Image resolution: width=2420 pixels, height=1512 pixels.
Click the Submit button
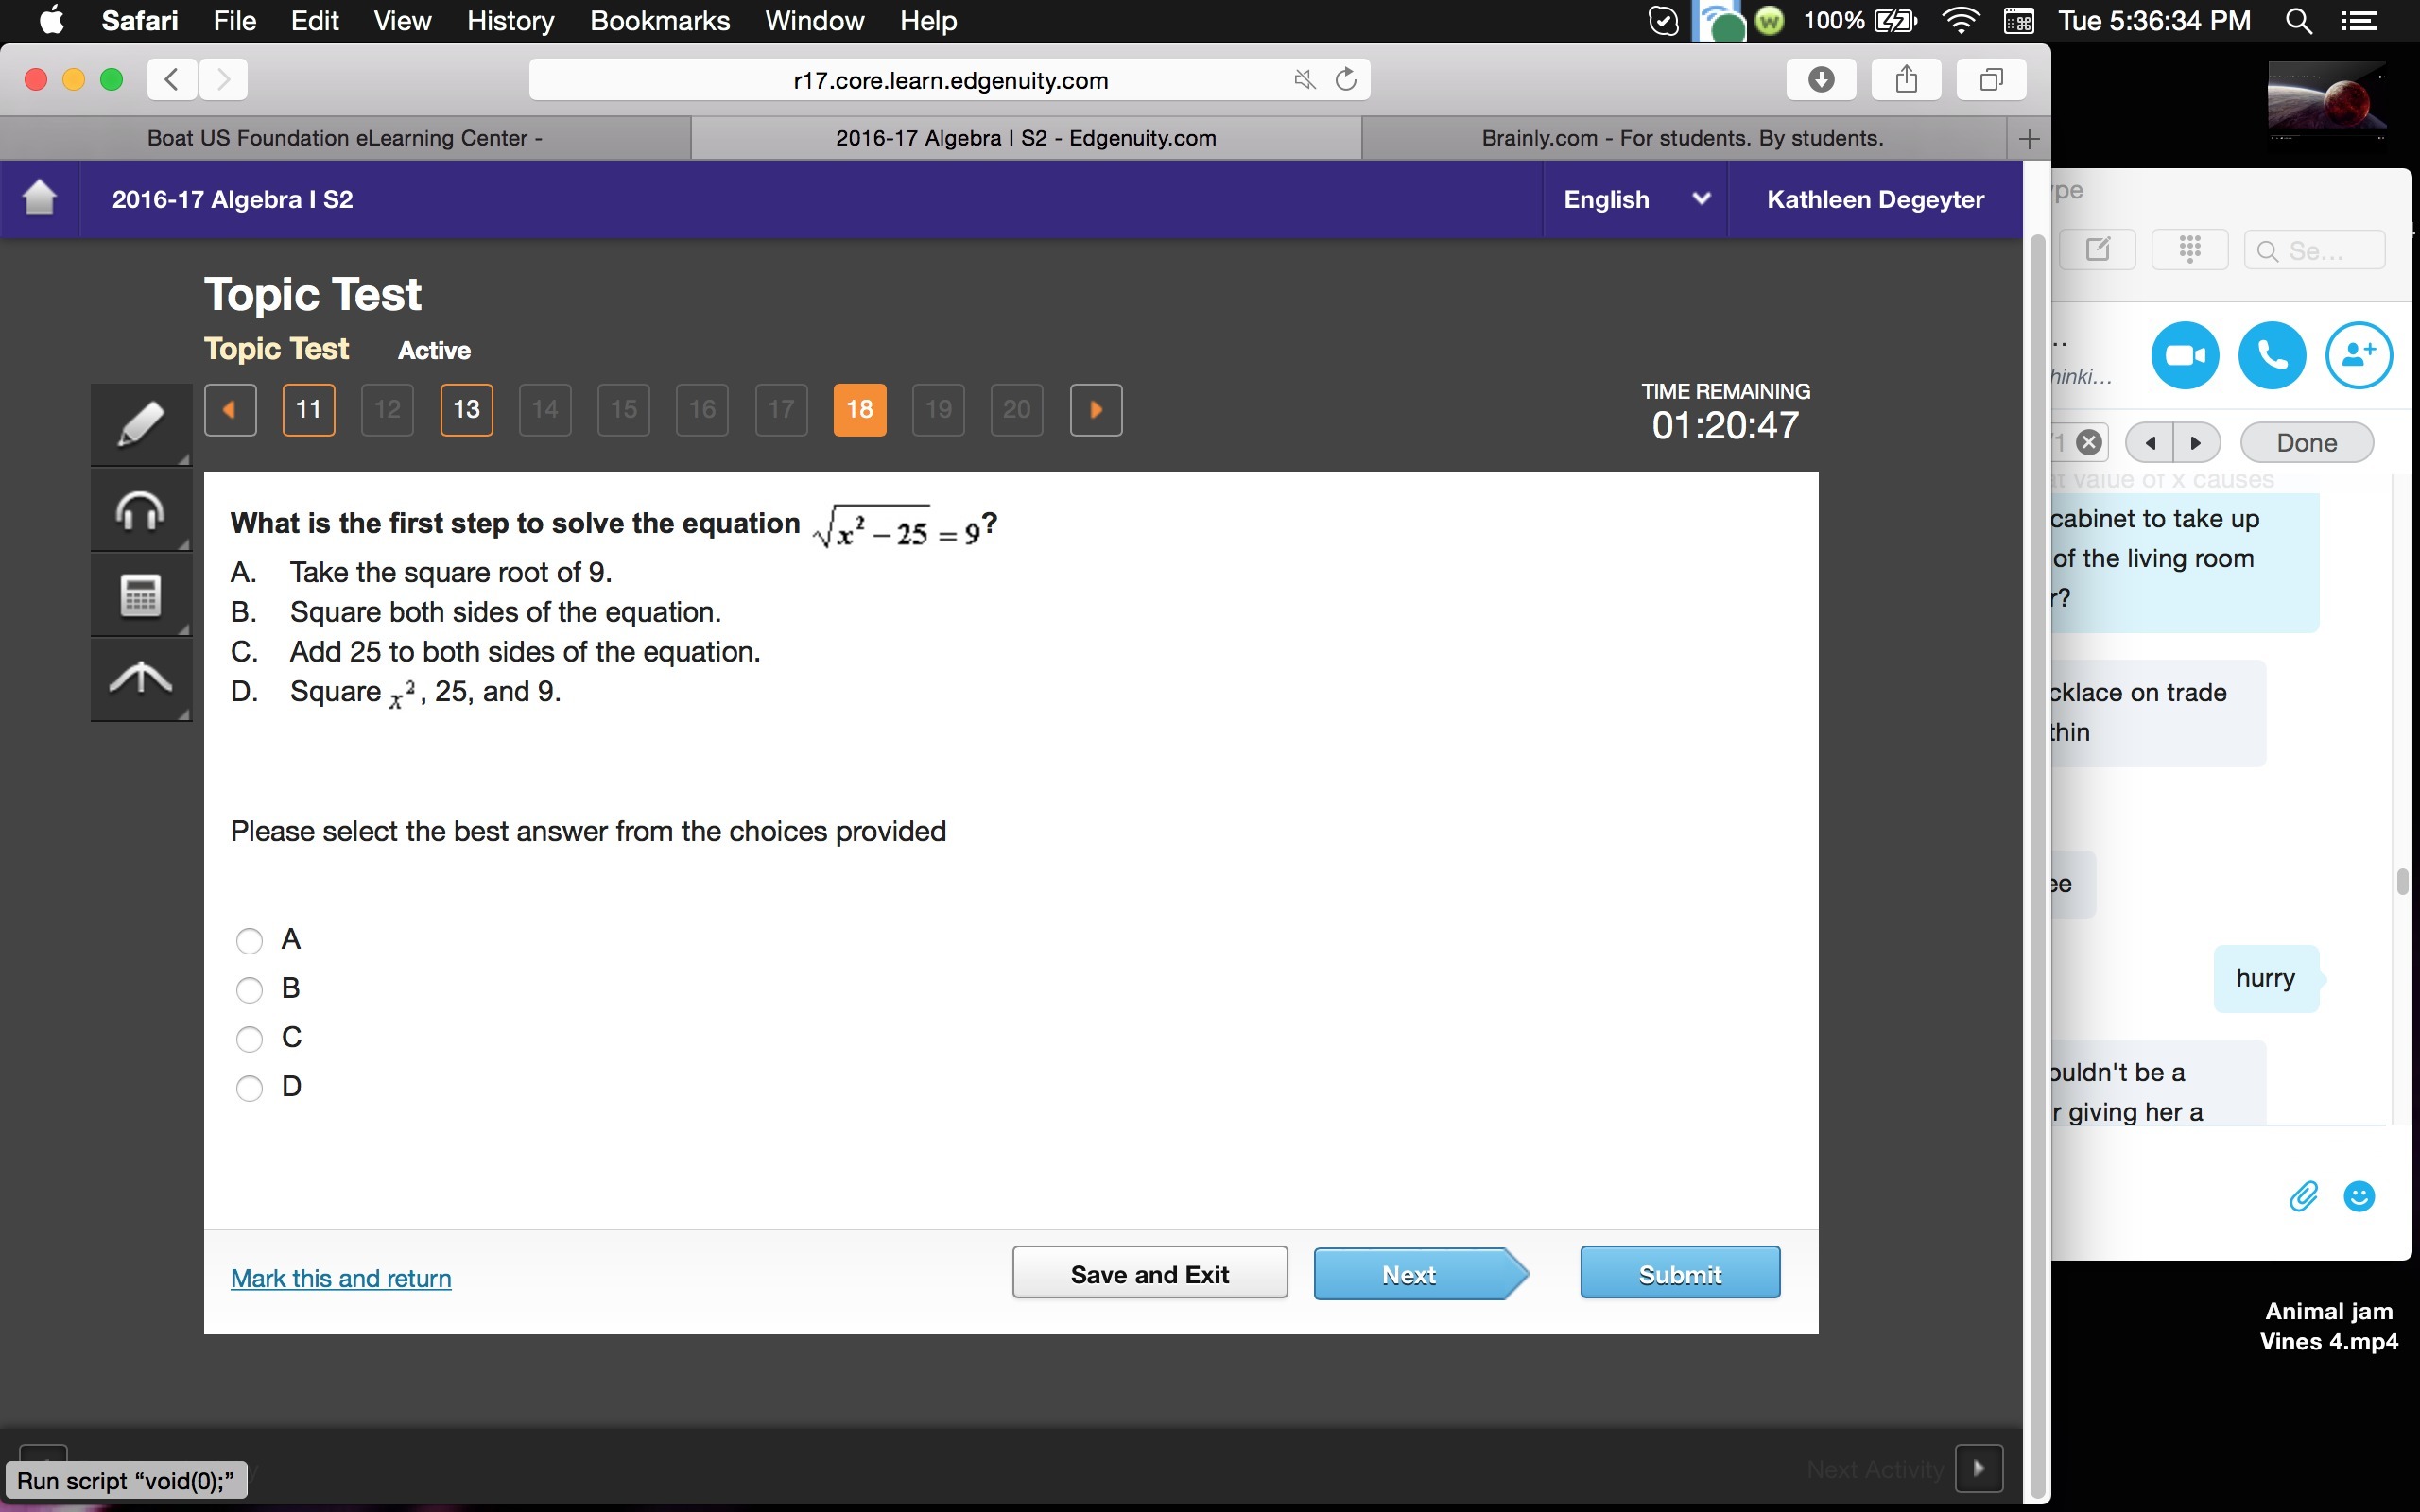click(1679, 1274)
